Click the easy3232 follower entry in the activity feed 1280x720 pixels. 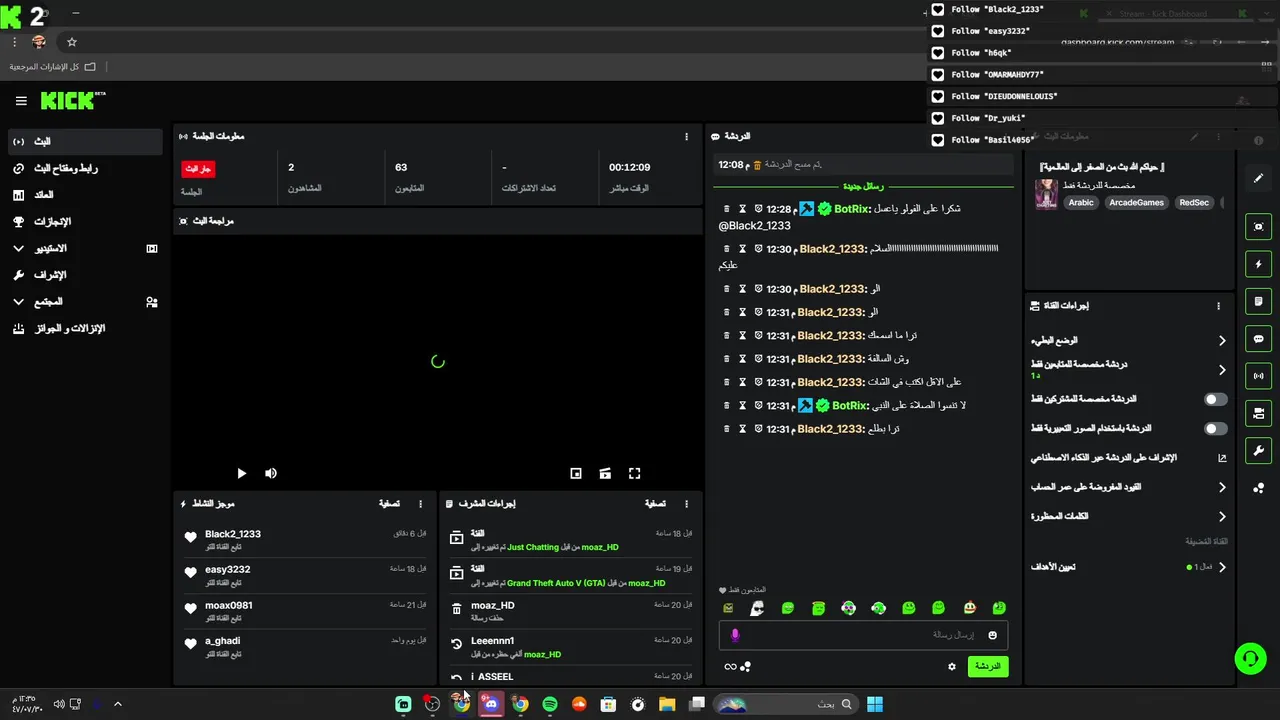305,576
